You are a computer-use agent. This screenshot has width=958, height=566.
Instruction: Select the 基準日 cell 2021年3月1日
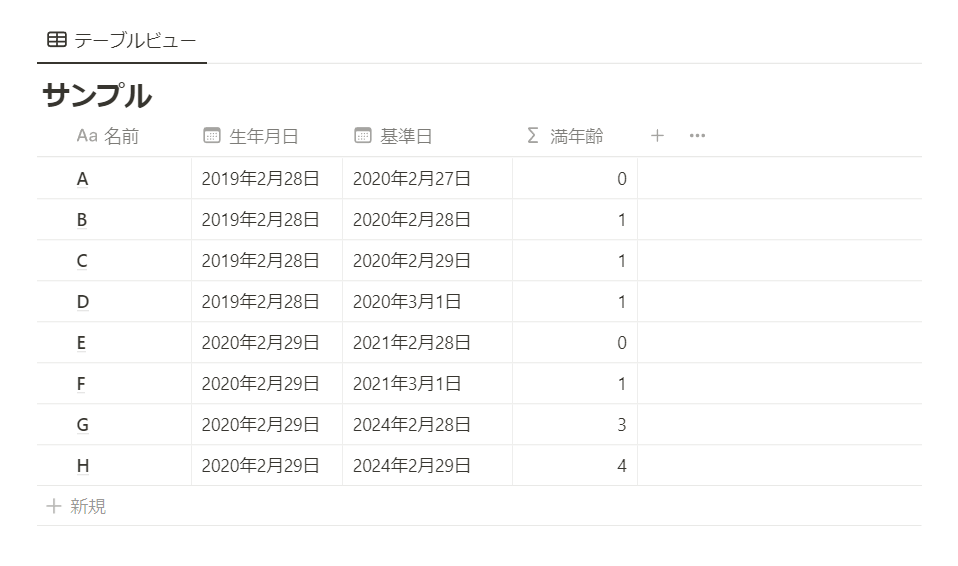(x=427, y=383)
